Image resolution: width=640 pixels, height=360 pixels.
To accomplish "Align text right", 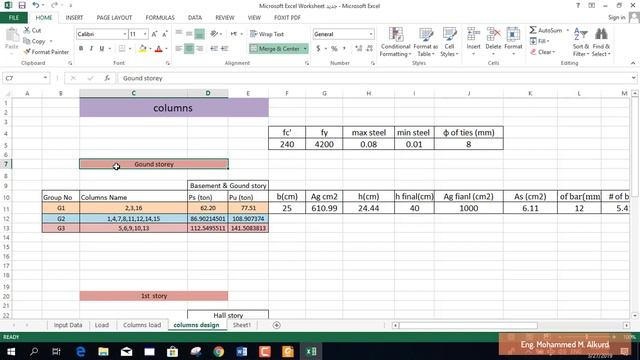I will click(200, 49).
